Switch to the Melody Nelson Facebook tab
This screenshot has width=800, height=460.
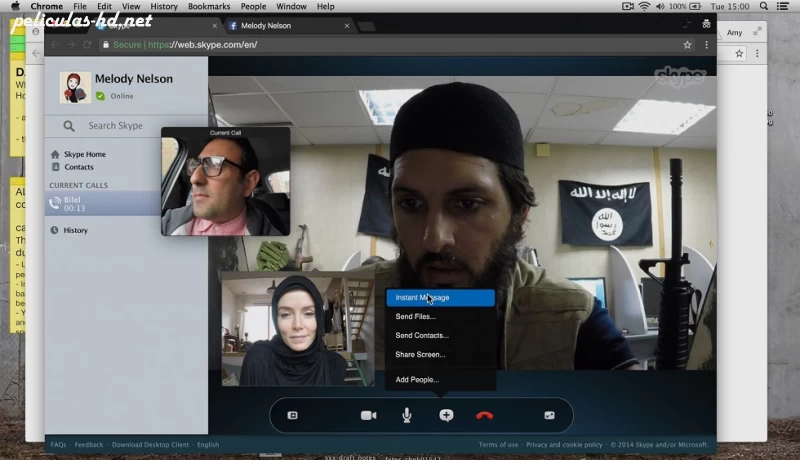pos(283,25)
